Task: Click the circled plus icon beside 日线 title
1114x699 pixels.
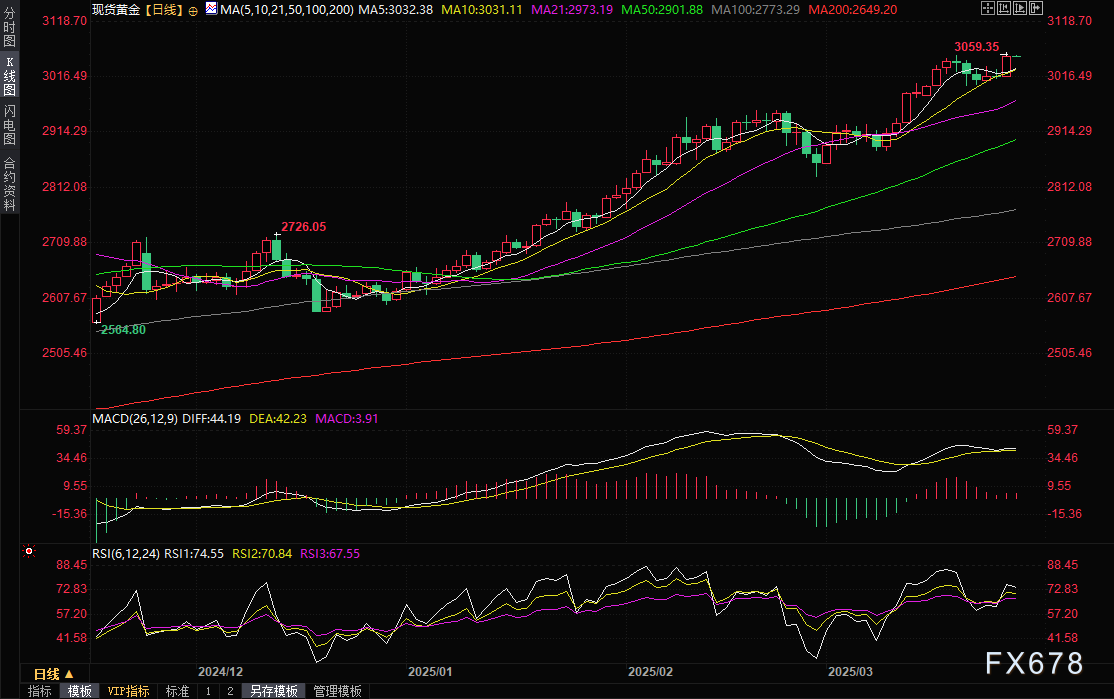Action: click(193, 9)
